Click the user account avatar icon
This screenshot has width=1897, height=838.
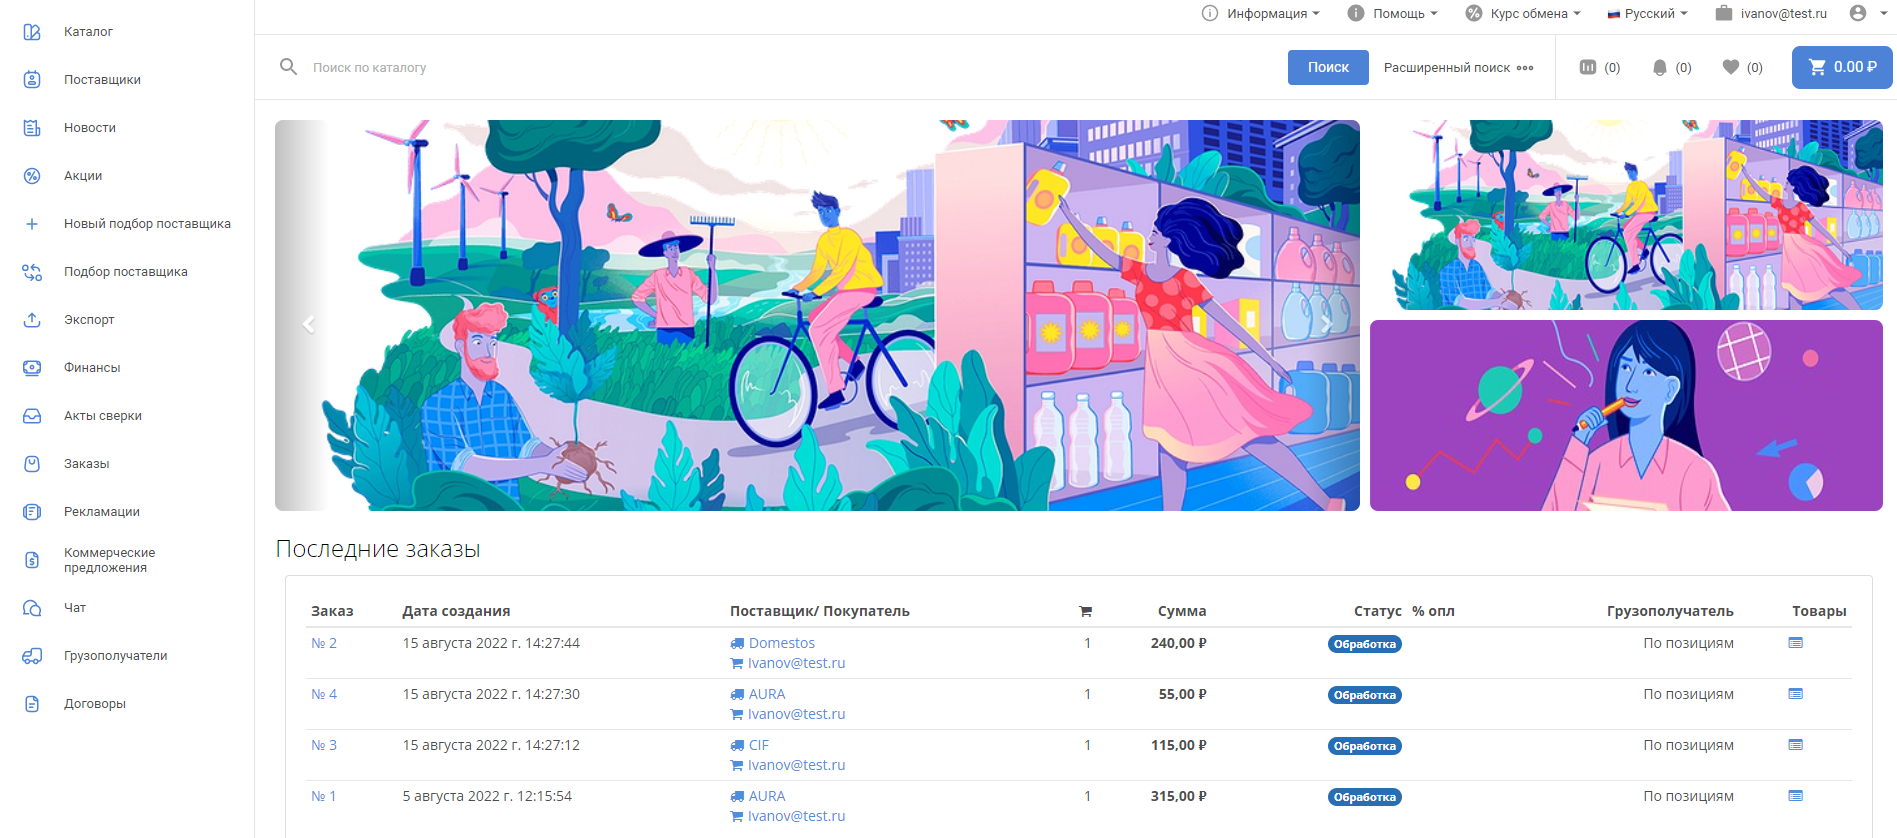[x=1858, y=13]
